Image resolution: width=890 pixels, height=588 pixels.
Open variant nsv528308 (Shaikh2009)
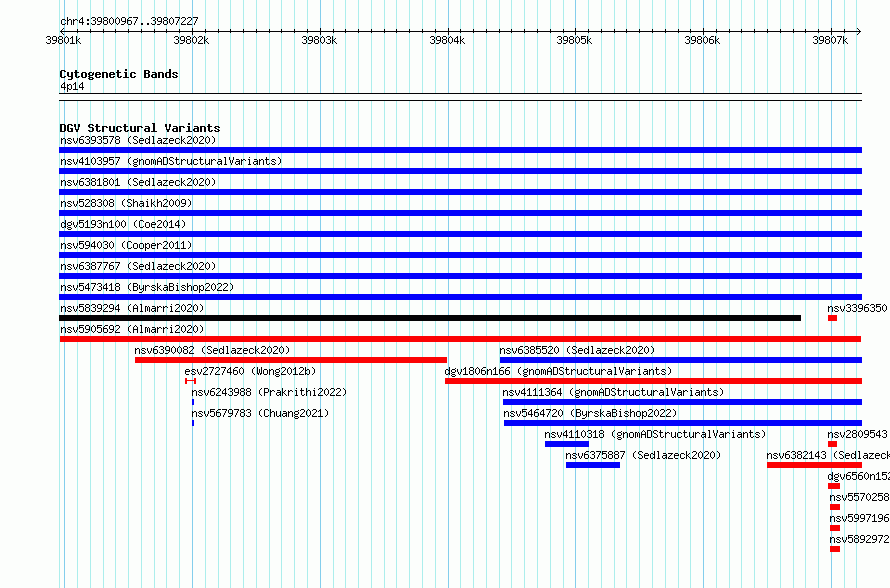(126, 203)
